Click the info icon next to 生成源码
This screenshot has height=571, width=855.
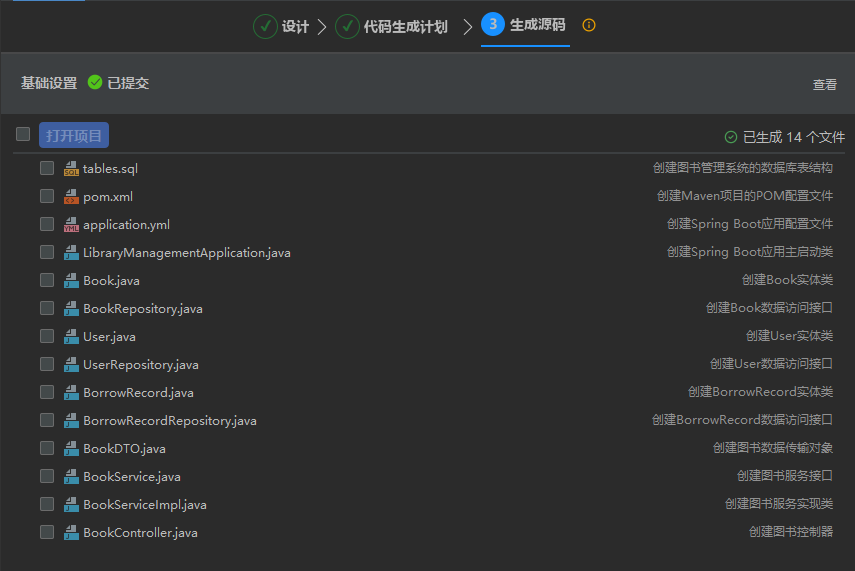589,26
